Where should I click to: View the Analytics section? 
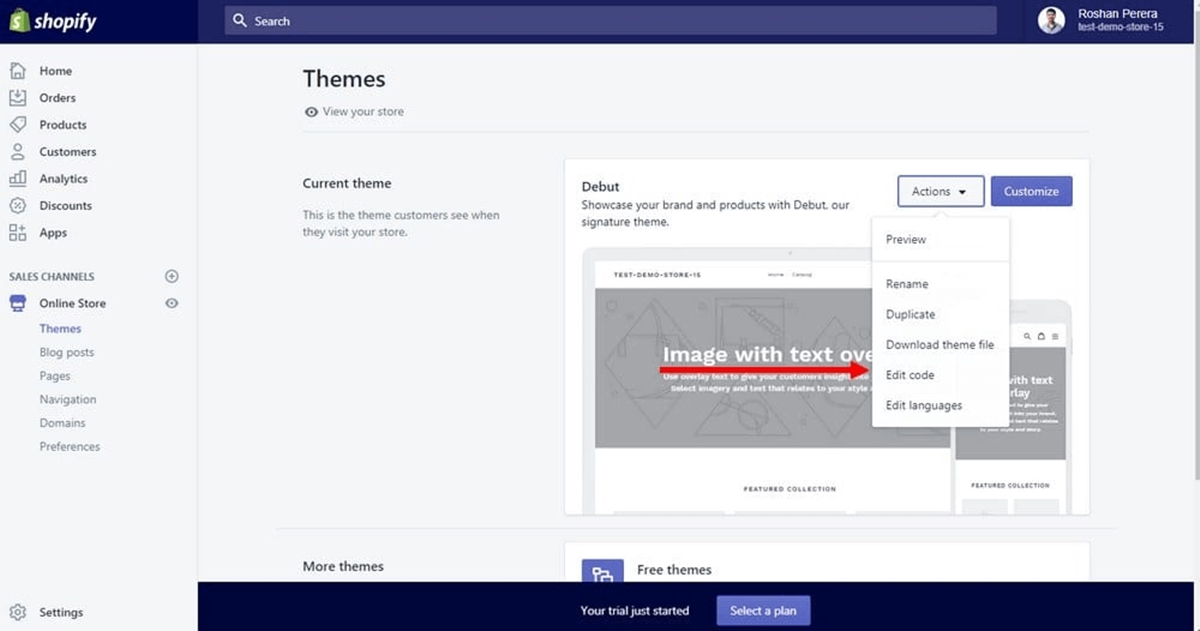(63, 179)
